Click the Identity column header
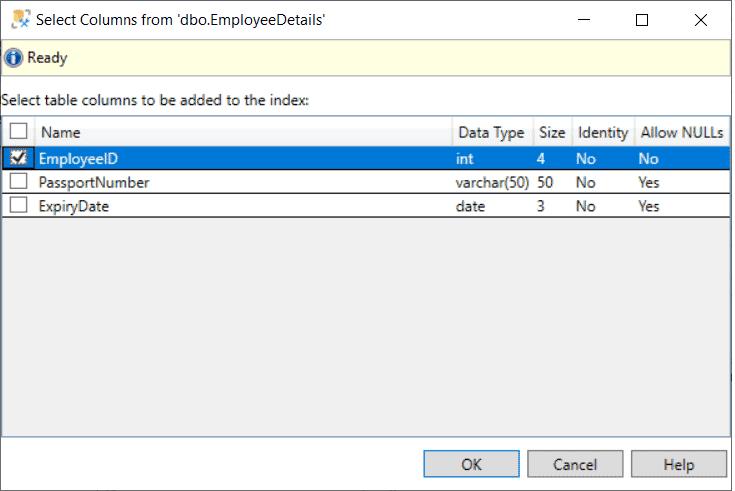The image size is (735, 491). click(602, 132)
